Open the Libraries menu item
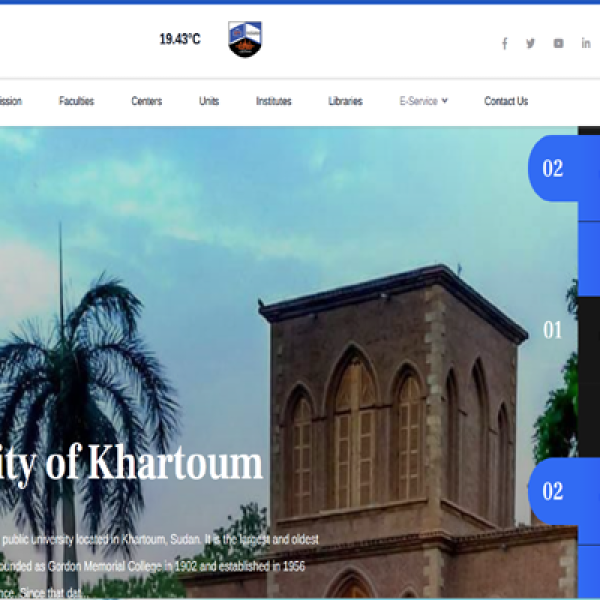600x600 pixels. [x=346, y=101]
